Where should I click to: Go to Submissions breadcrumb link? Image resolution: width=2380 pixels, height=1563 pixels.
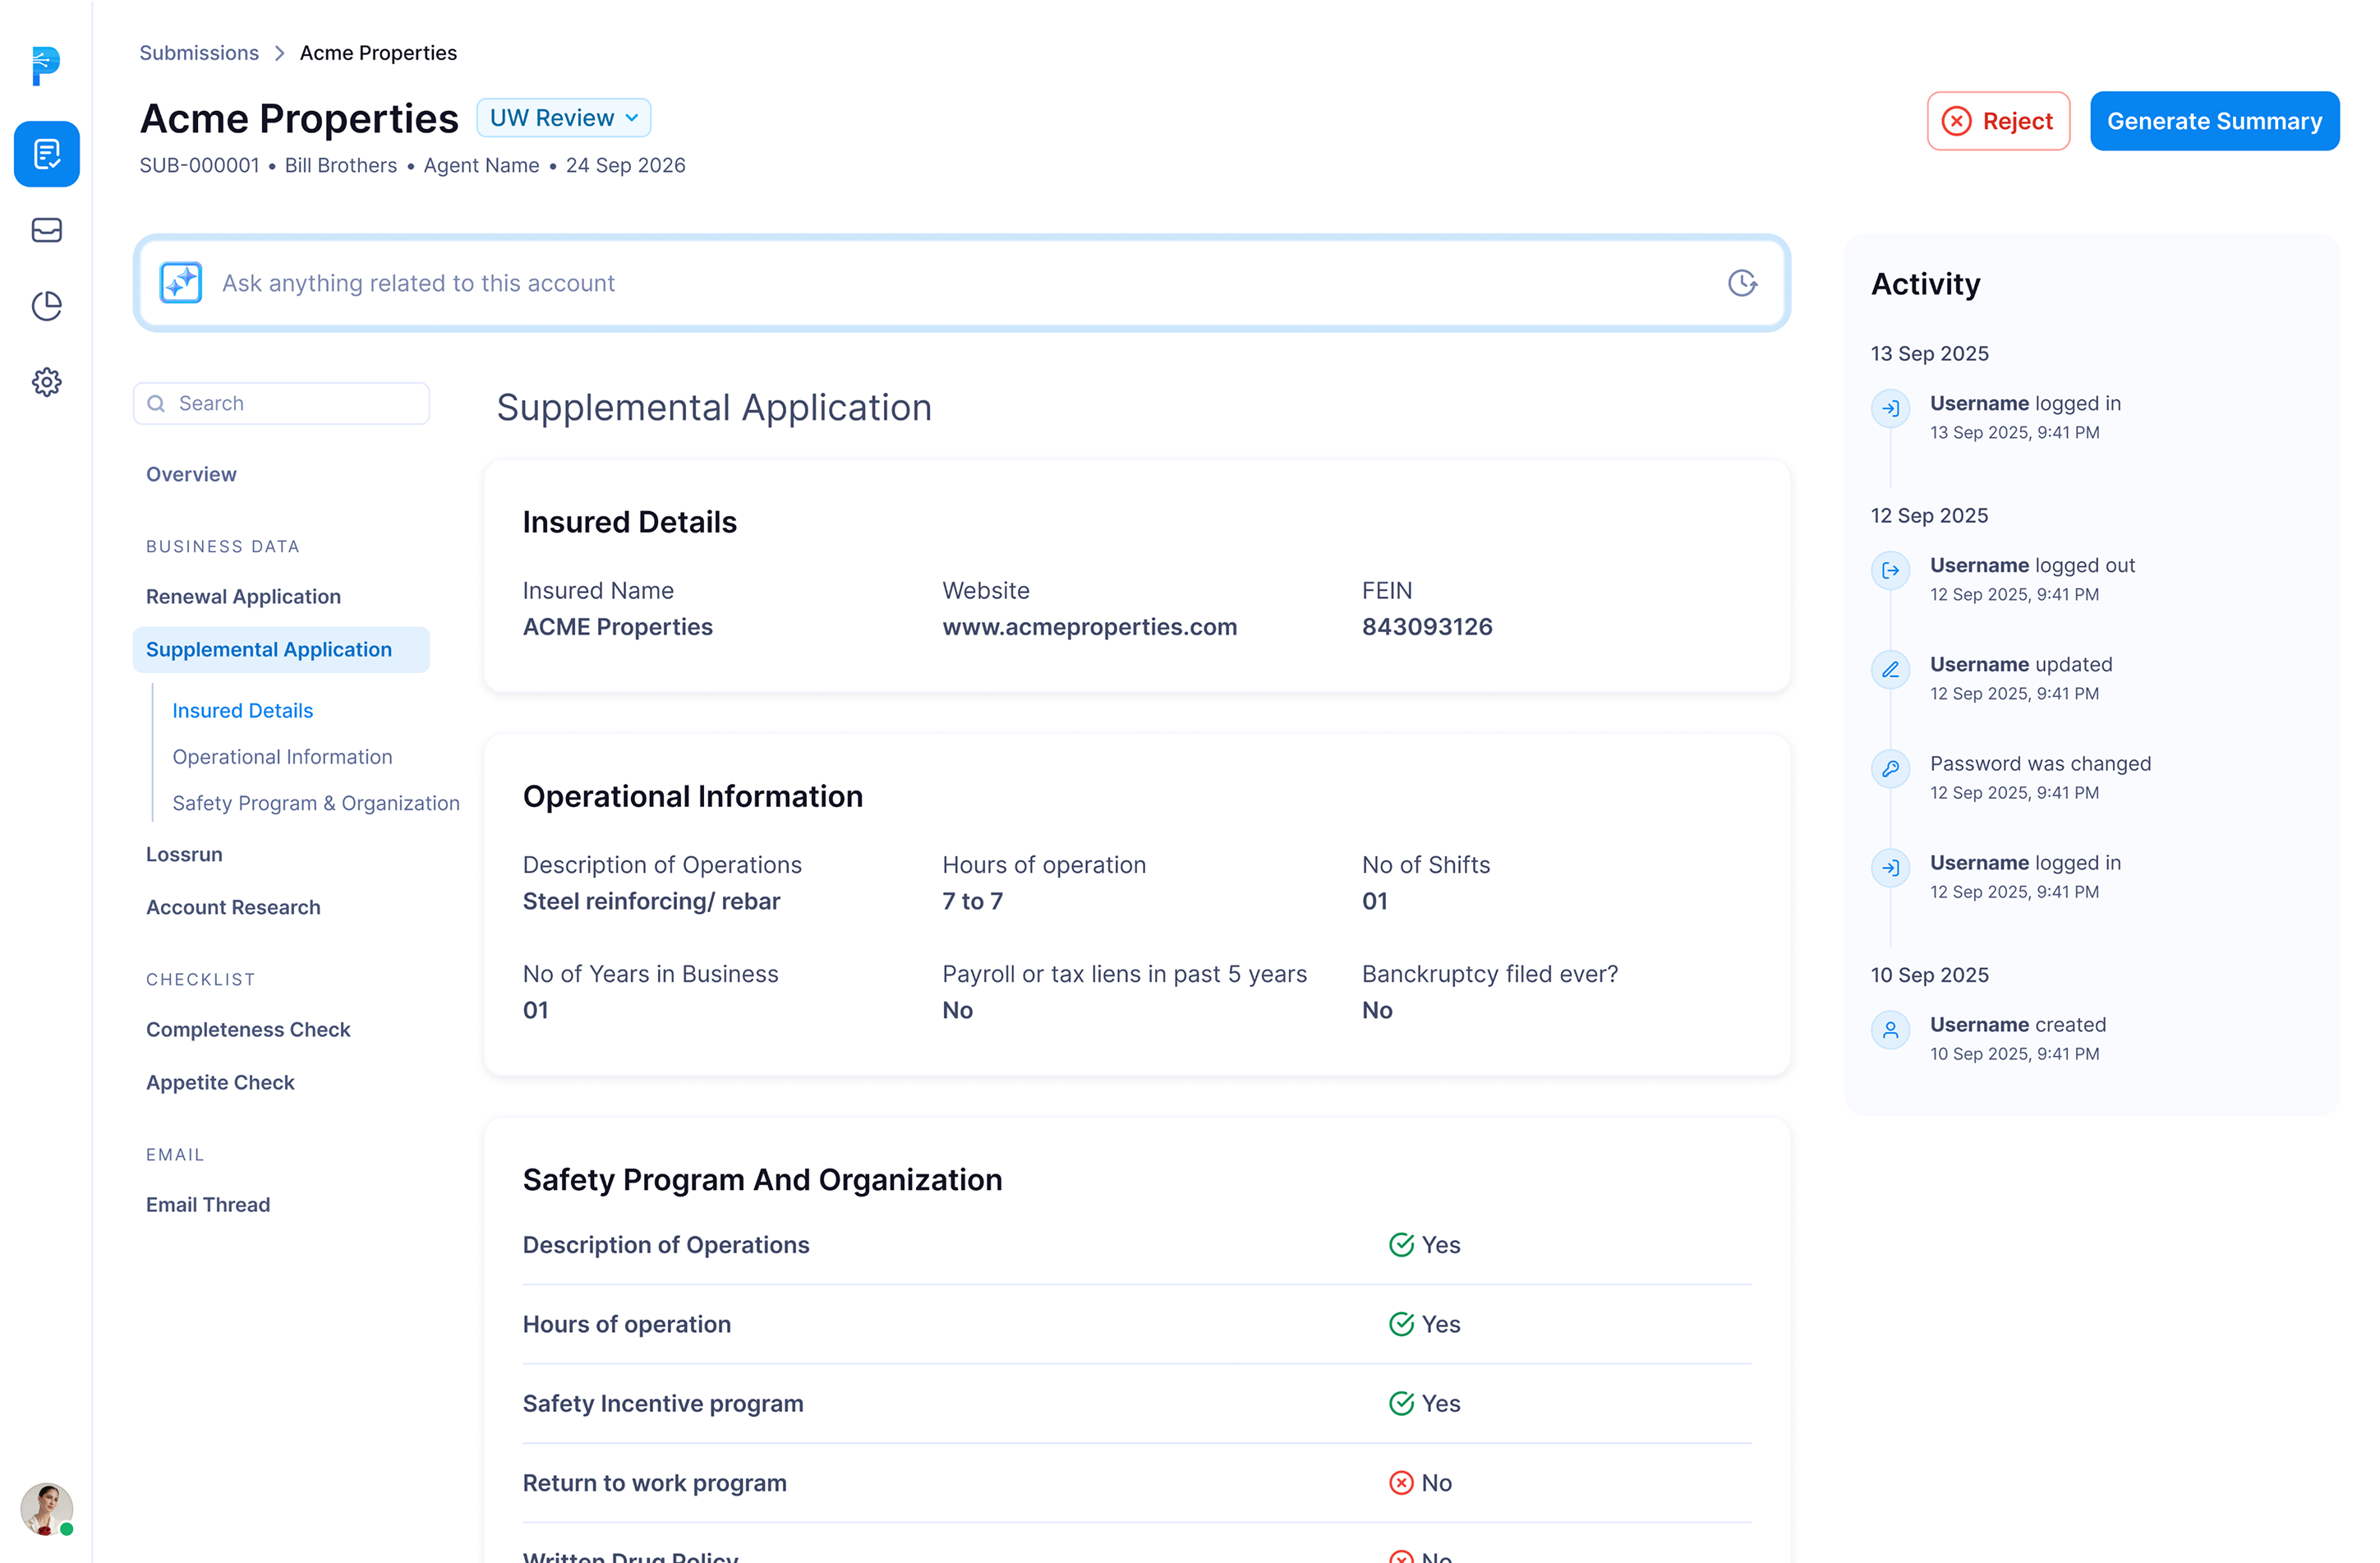[199, 53]
